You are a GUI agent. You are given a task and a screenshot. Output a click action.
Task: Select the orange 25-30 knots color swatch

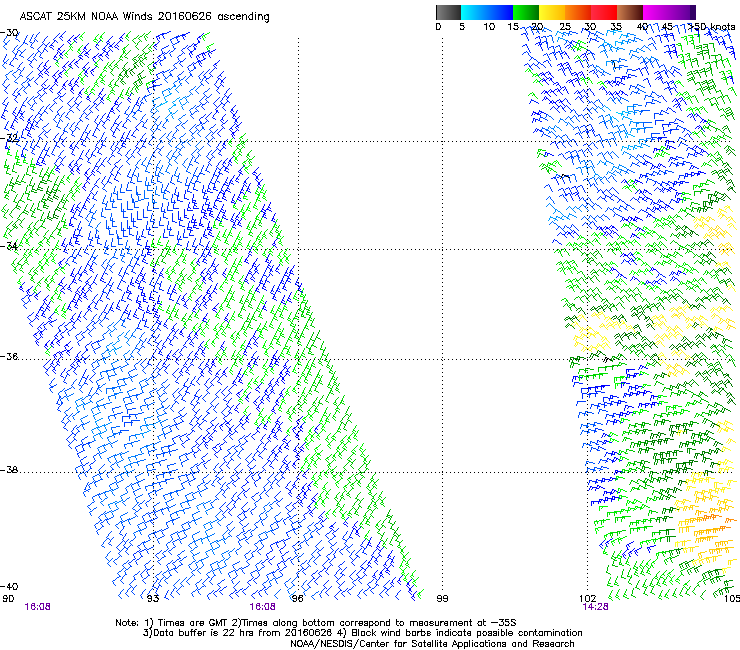578,12
